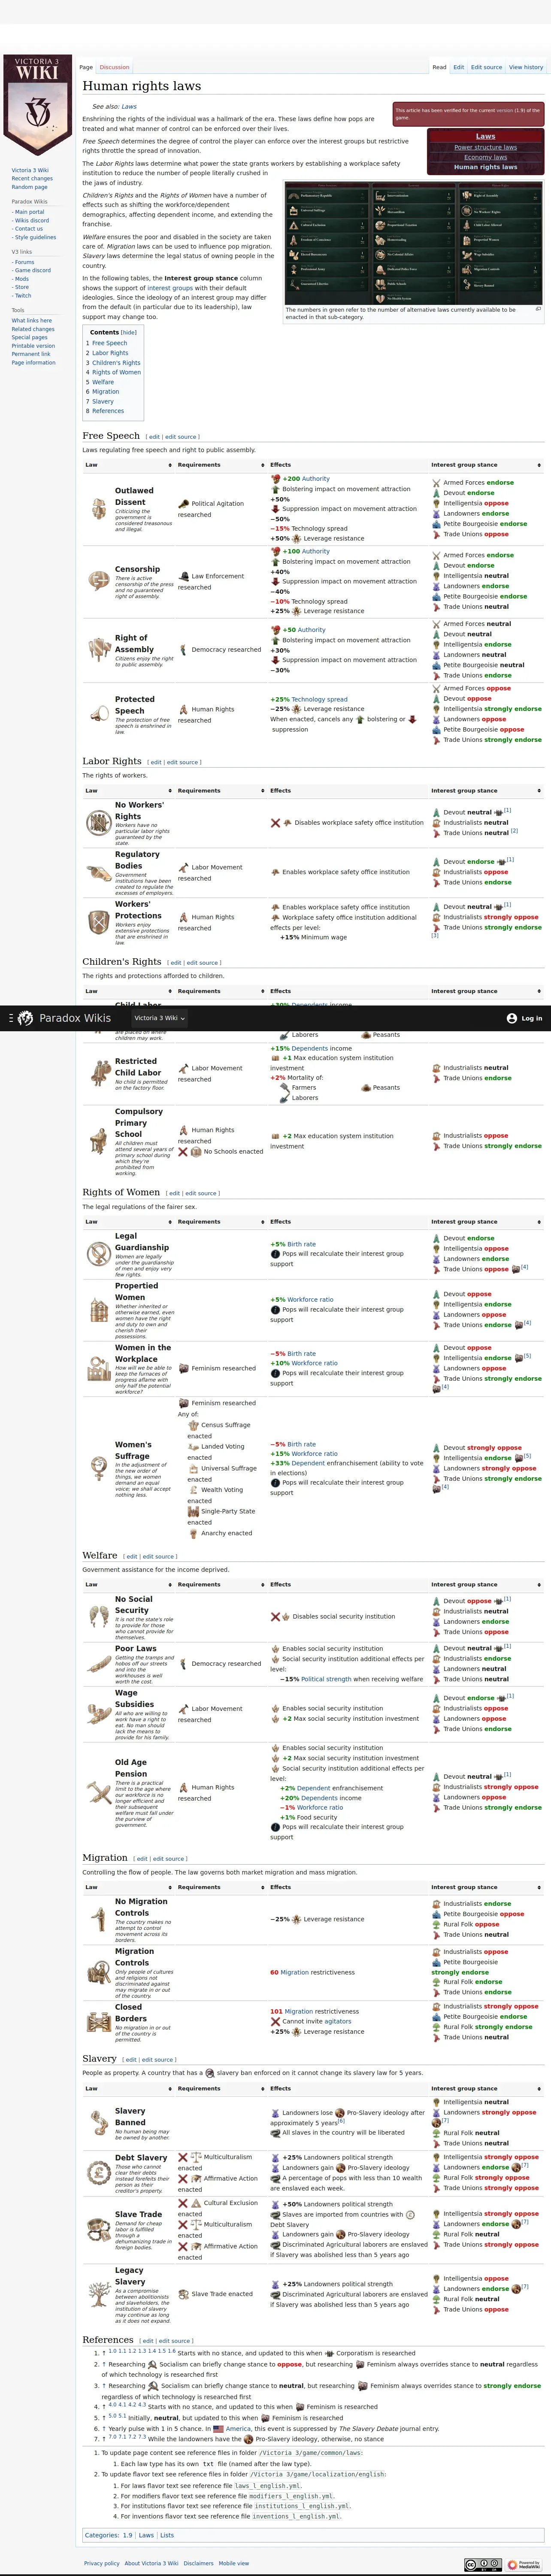Open What links here in the Tools section
This screenshot has height=2576, width=551.
(x=32, y=321)
